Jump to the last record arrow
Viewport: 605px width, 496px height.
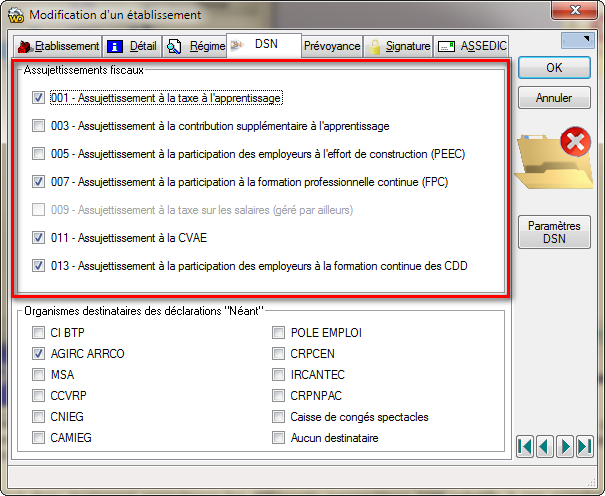(585, 446)
